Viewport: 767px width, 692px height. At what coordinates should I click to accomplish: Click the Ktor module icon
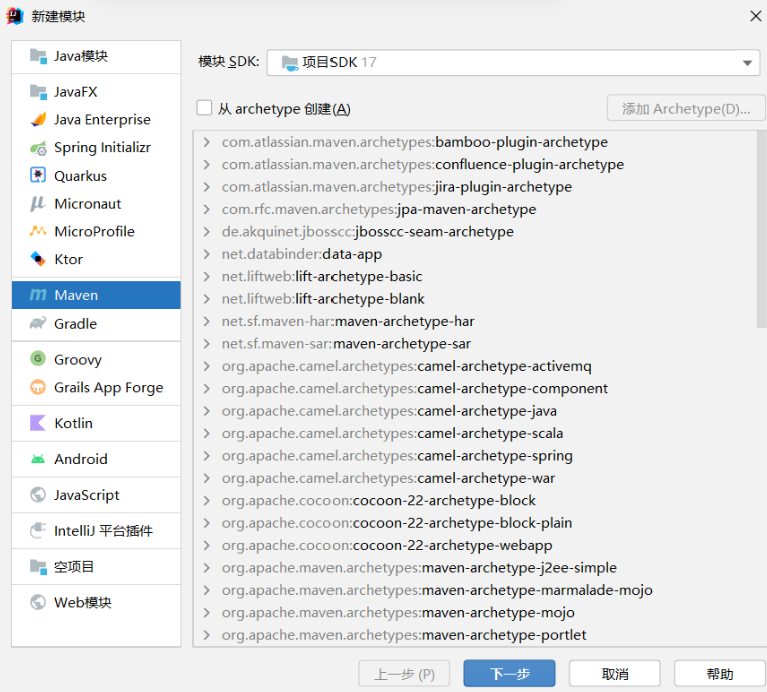pyautogui.click(x=38, y=260)
